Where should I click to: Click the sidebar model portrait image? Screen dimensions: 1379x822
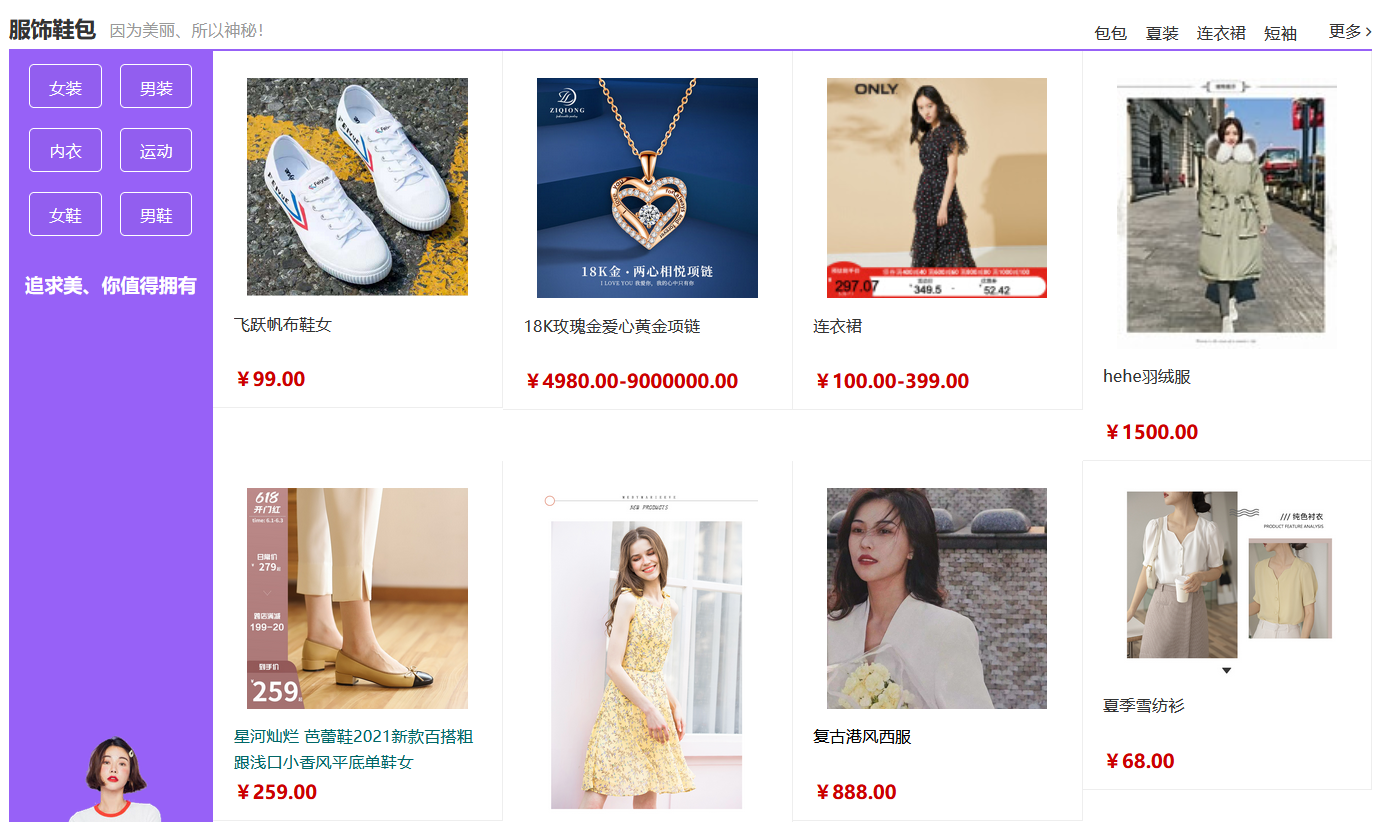(x=115, y=779)
